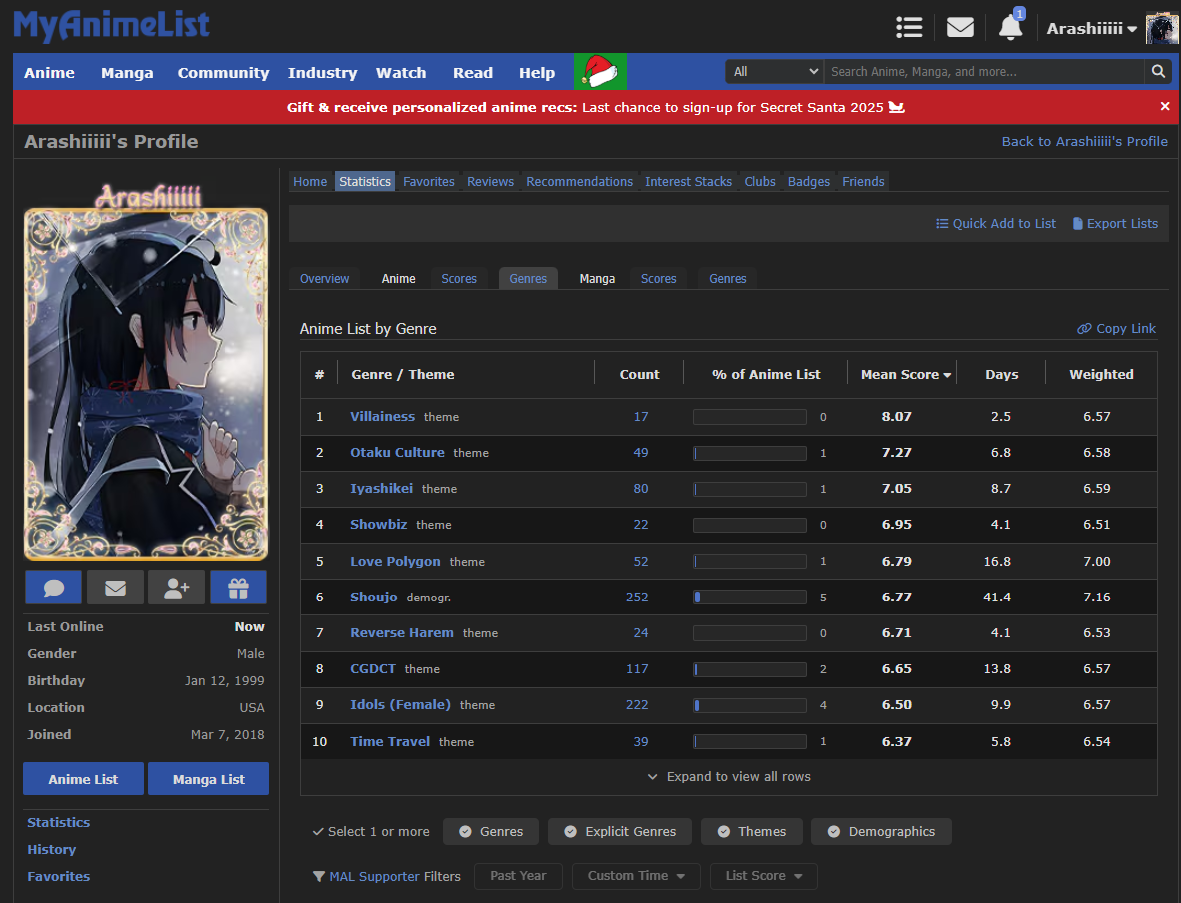Click the gift icon button under profile picture

pos(238,587)
